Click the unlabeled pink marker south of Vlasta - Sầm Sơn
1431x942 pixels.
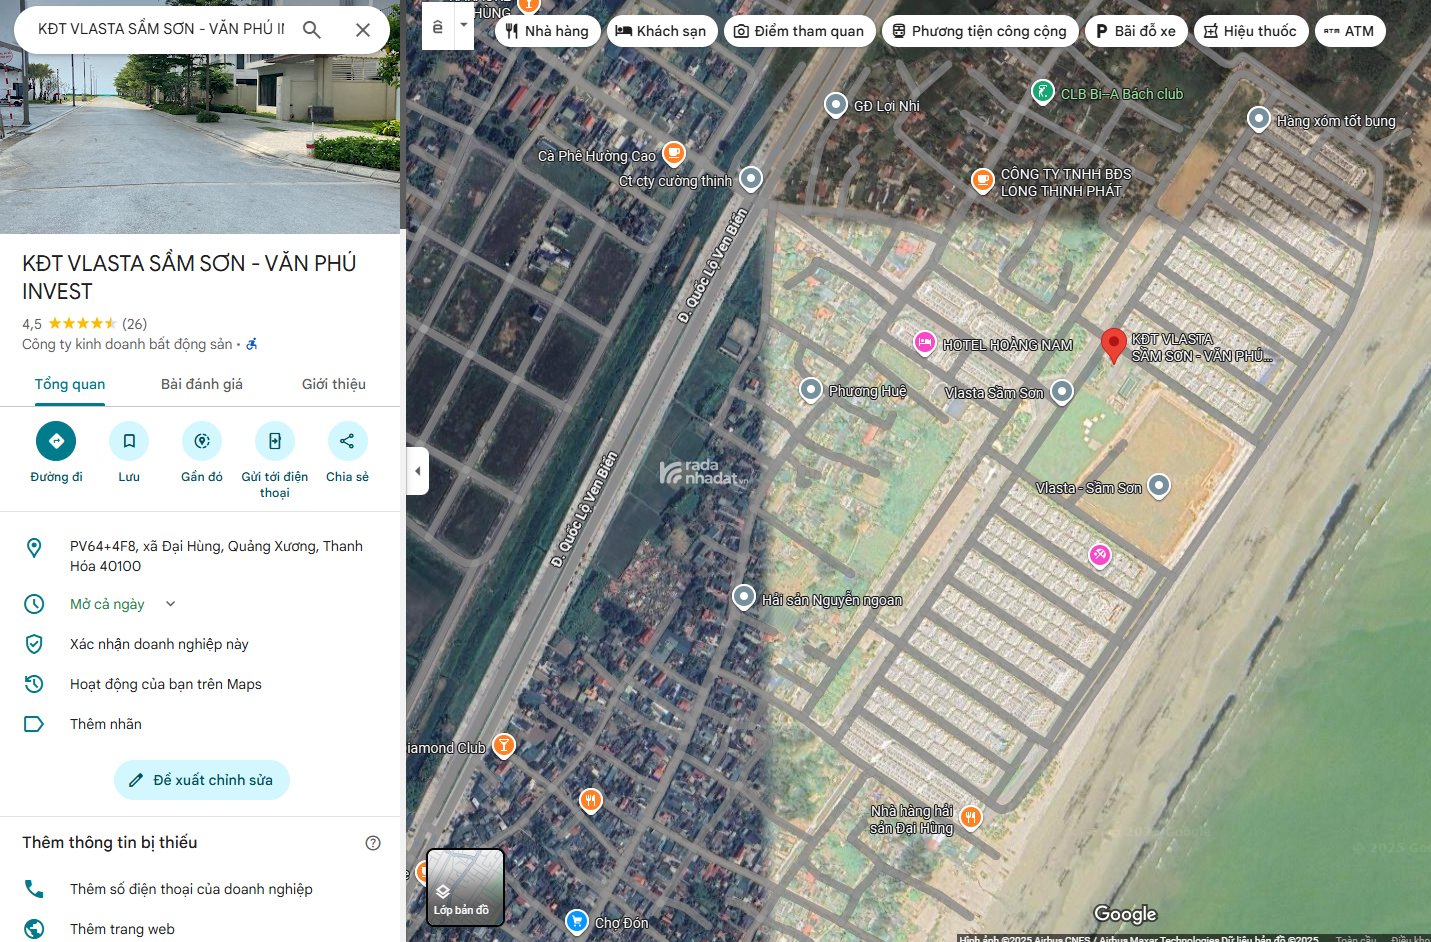[x=1099, y=554]
